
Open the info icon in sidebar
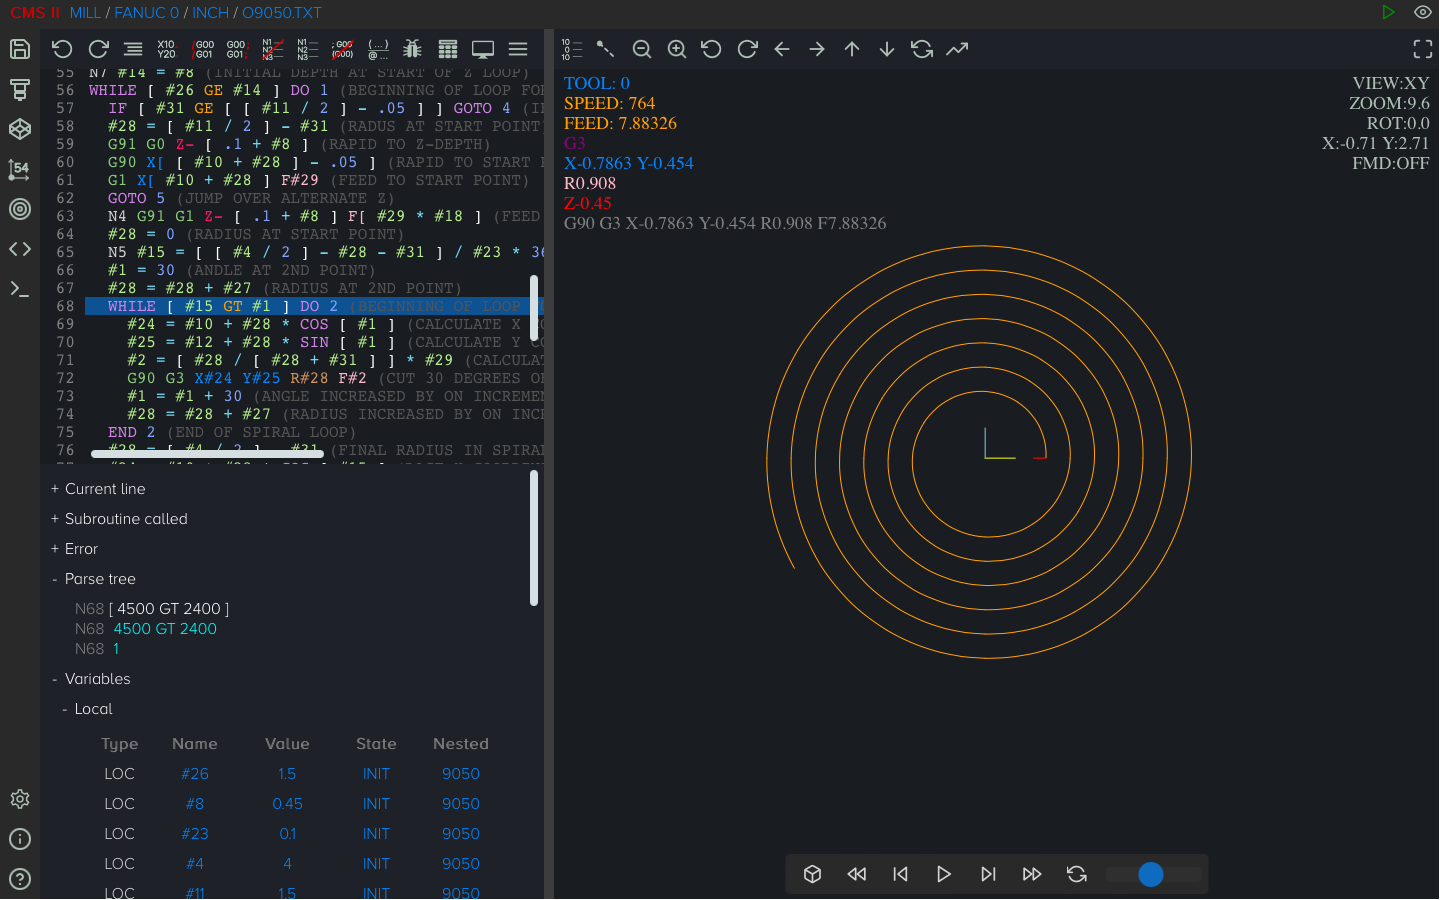click(x=20, y=839)
